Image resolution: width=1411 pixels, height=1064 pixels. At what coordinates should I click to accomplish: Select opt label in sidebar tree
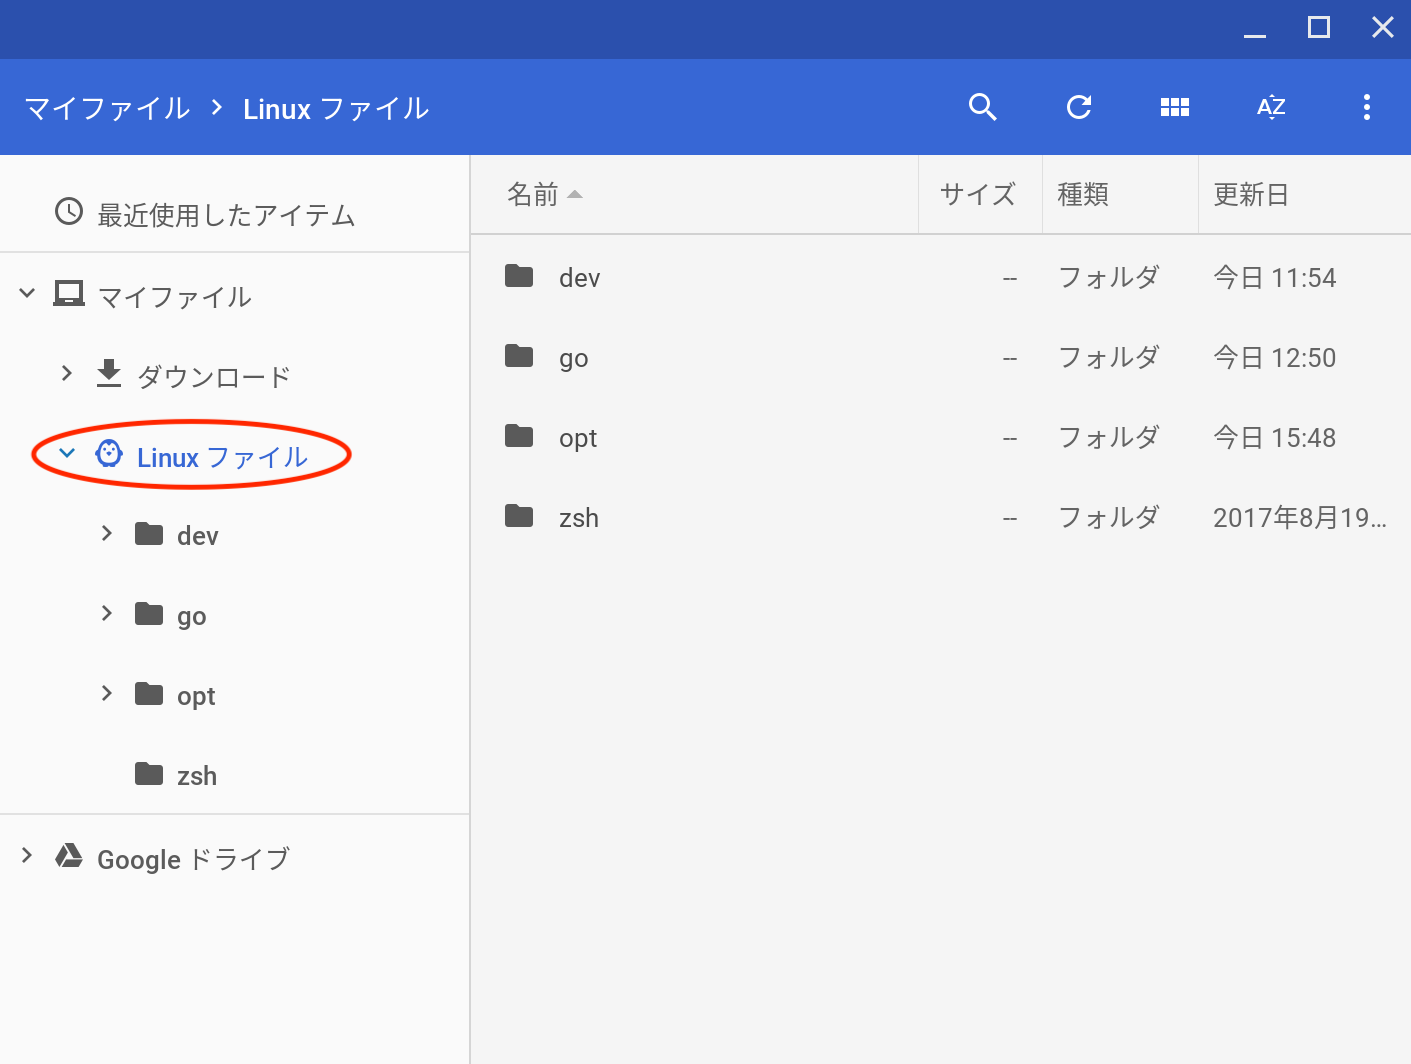click(196, 697)
